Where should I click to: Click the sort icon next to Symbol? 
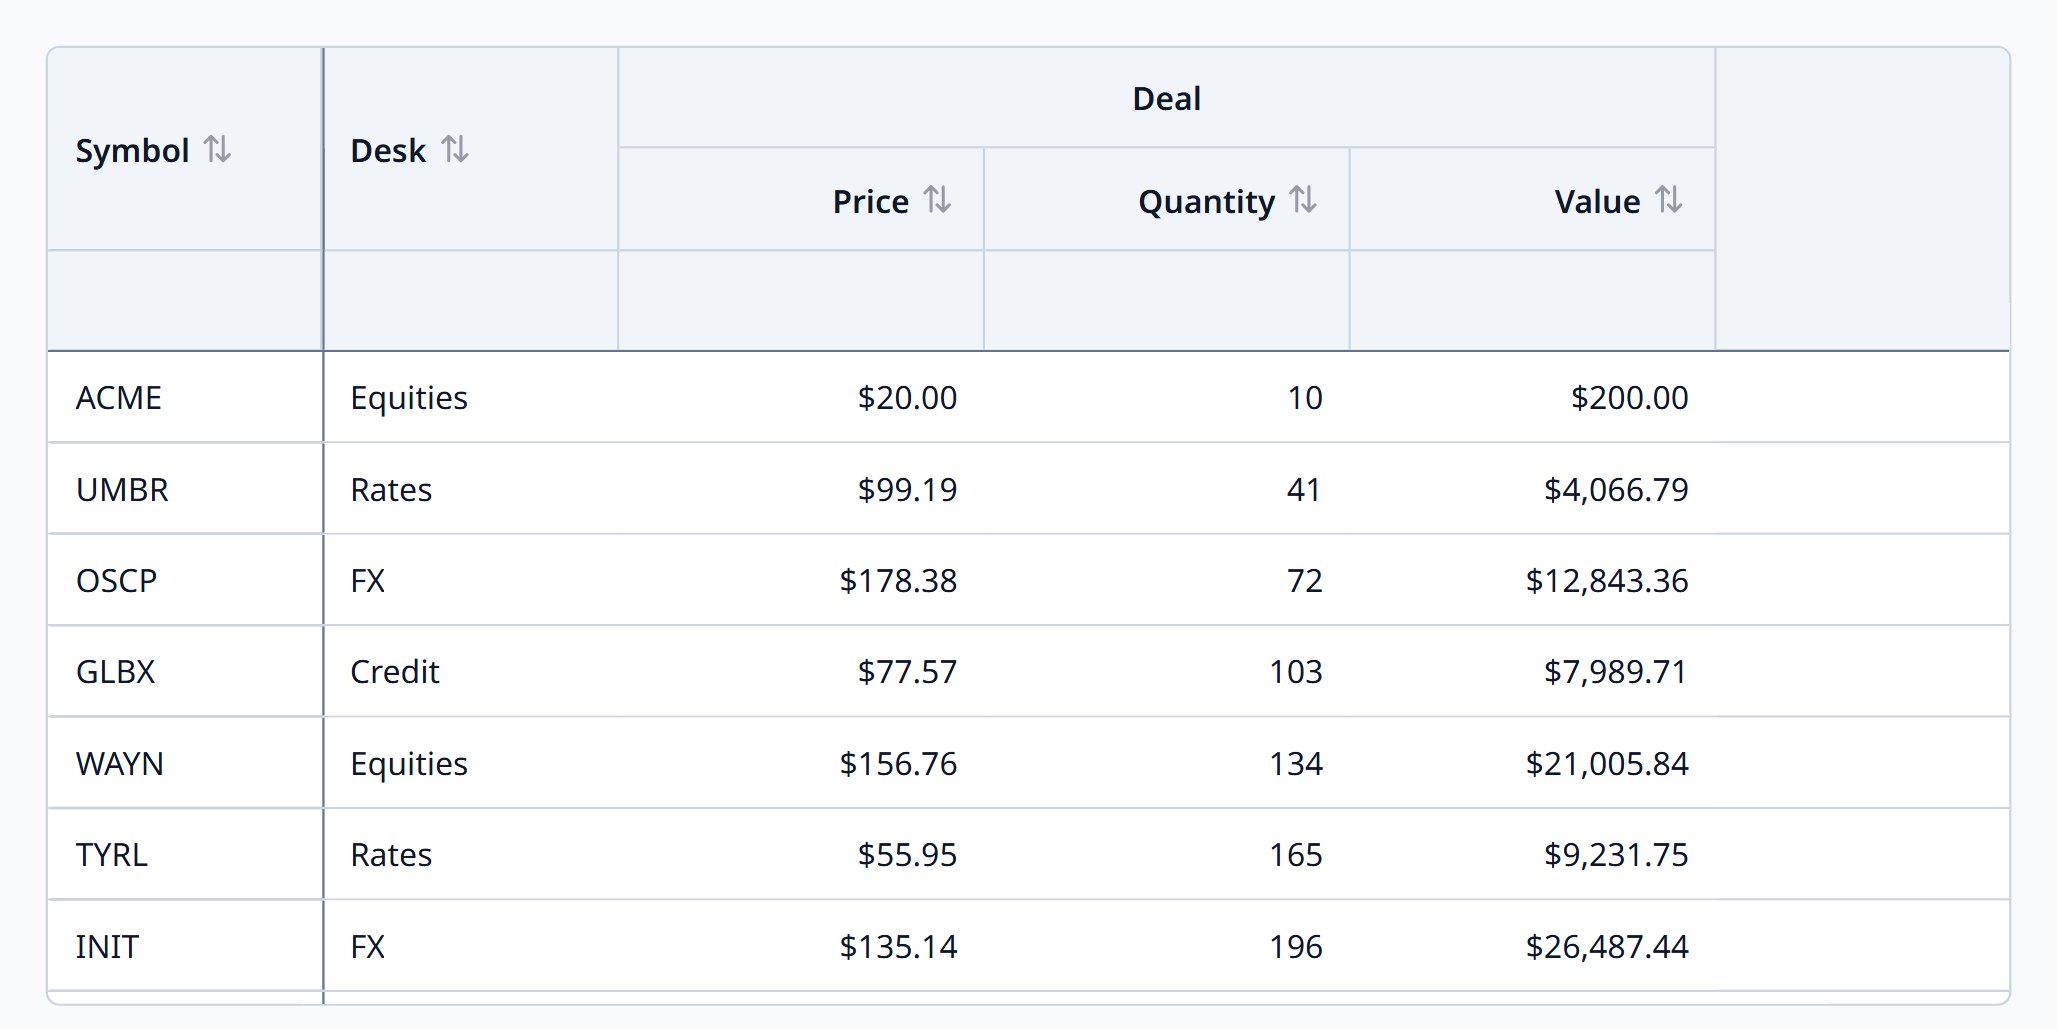217,150
